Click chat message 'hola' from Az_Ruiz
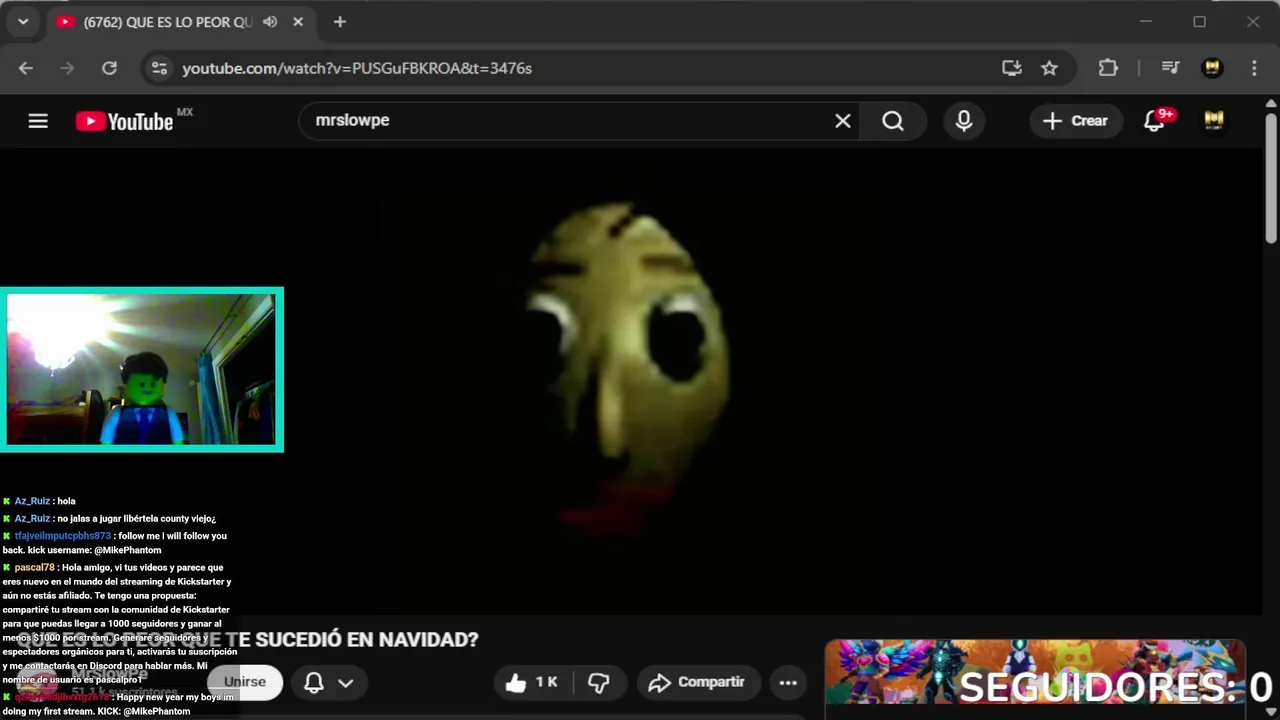1280x720 pixels. pyautogui.click(x=66, y=501)
